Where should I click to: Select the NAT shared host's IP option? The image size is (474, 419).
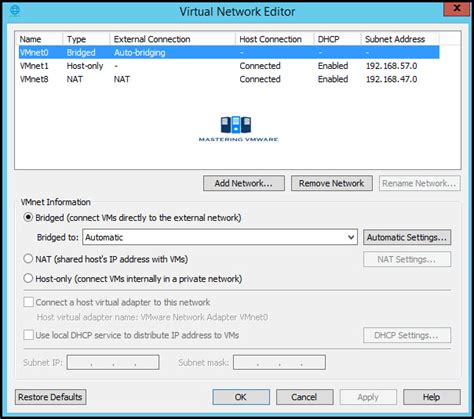coord(28,259)
